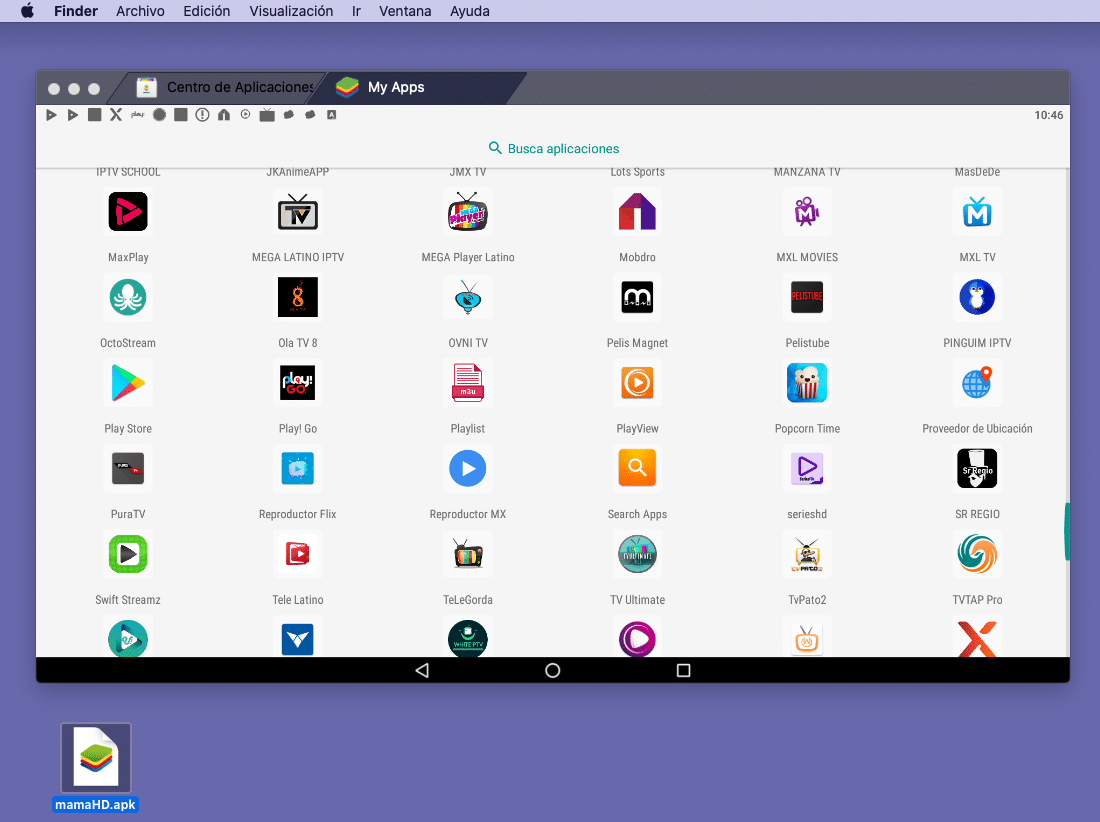Launch Swift Streamz
The width and height of the screenshot is (1100, 822).
pyautogui.click(x=128, y=554)
